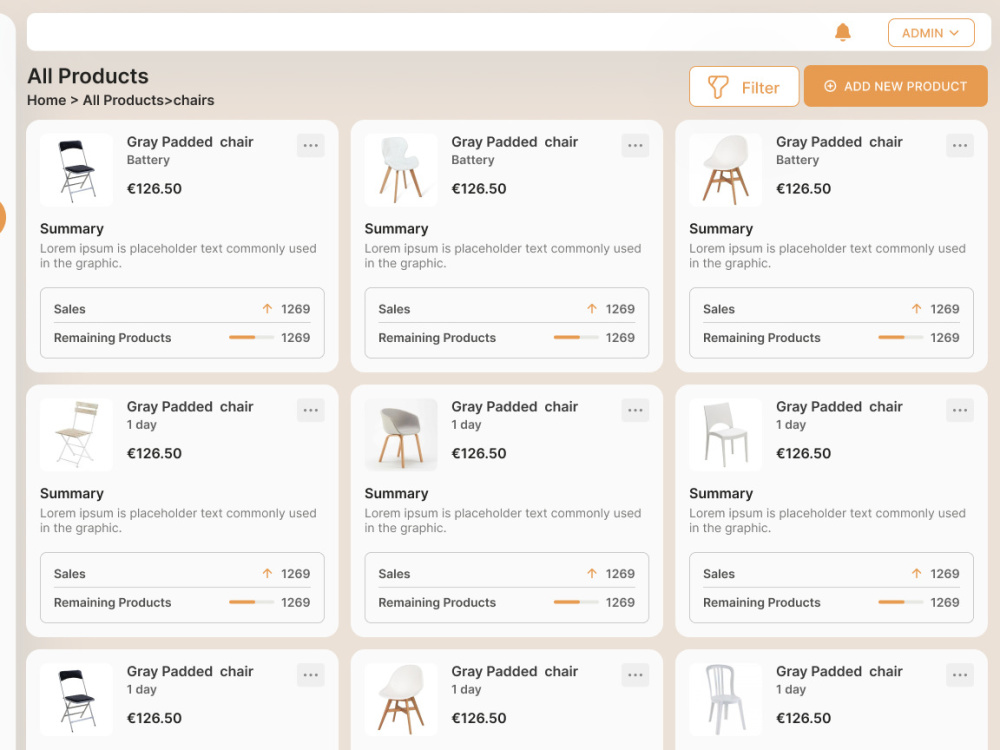
Task: Click black folding chair thumbnail labeled 1 day
Action: click(x=77, y=699)
